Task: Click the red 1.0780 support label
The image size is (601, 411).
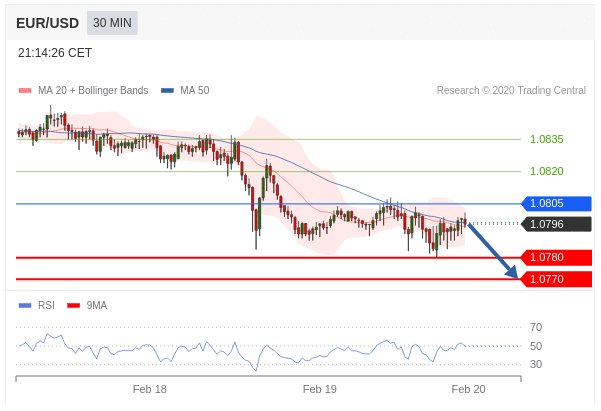Action: pos(556,257)
